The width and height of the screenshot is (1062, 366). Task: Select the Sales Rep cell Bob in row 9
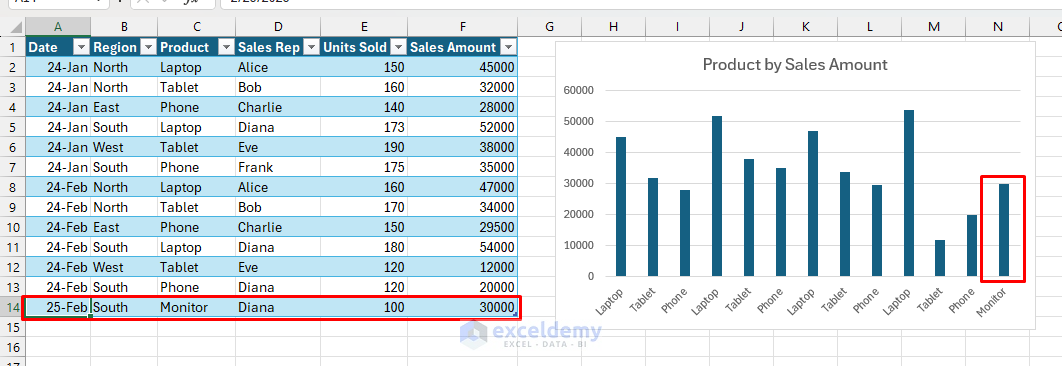coord(278,207)
